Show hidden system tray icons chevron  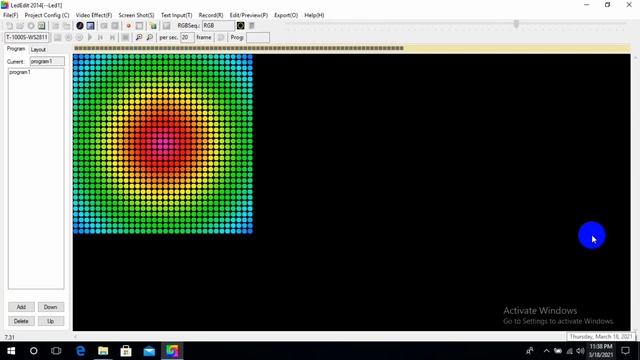[547, 351]
